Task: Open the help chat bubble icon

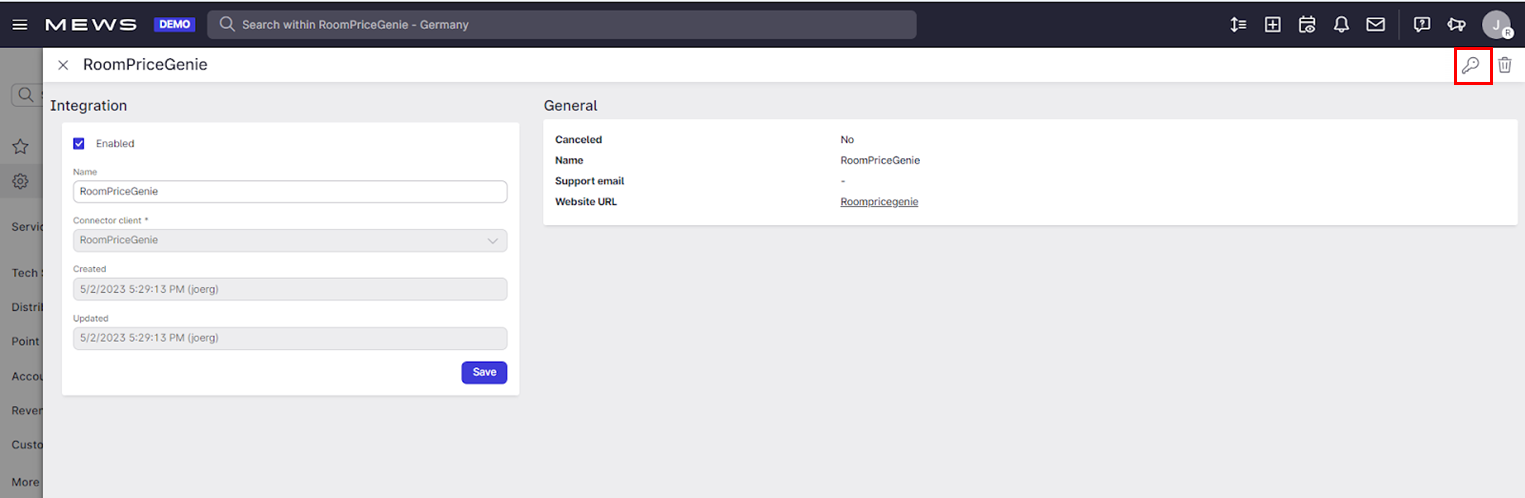Action: point(1421,25)
